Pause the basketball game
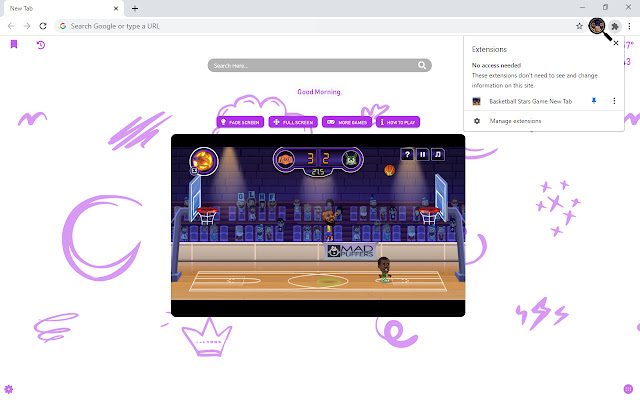This screenshot has width=640, height=400. point(423,155)
